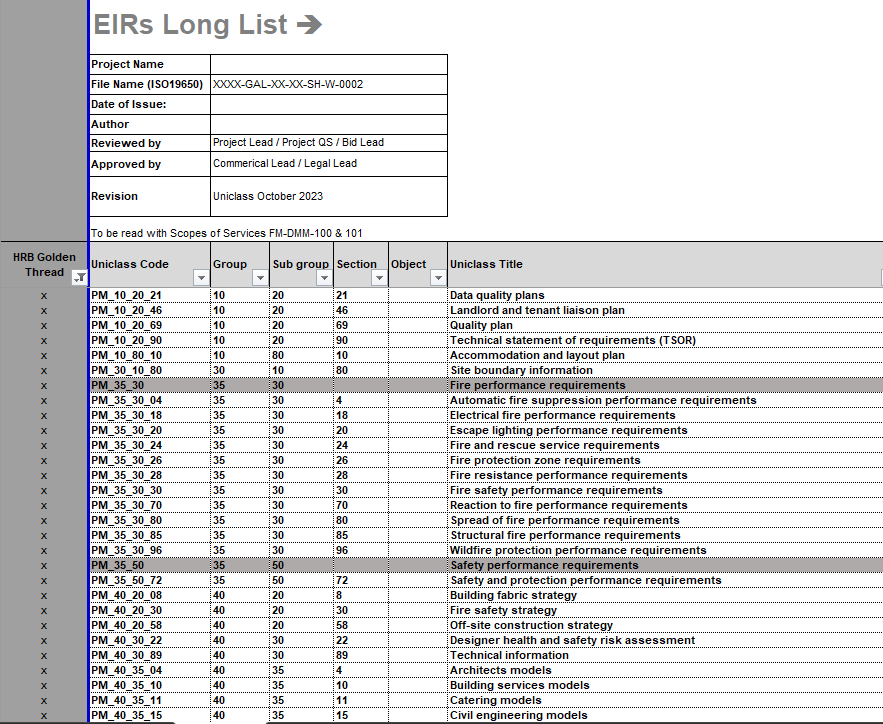This screenshot has width=883, height=724.
Task: Select 'Reaction to fire performance requirements' cell
Action: tap(665, 506)
